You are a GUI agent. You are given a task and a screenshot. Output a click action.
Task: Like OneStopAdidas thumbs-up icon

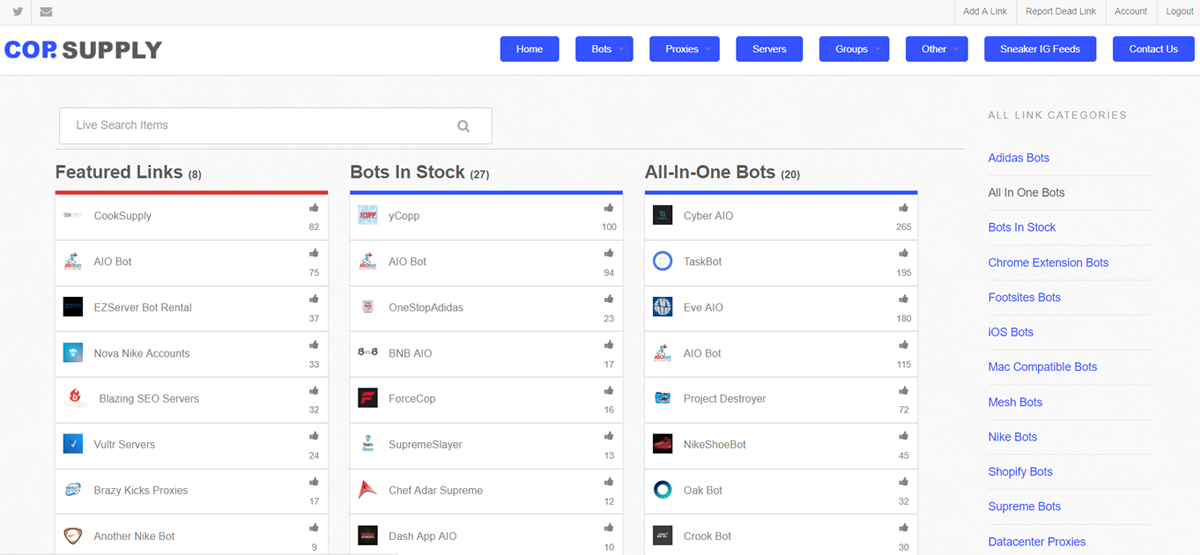[x=609, y=299]
